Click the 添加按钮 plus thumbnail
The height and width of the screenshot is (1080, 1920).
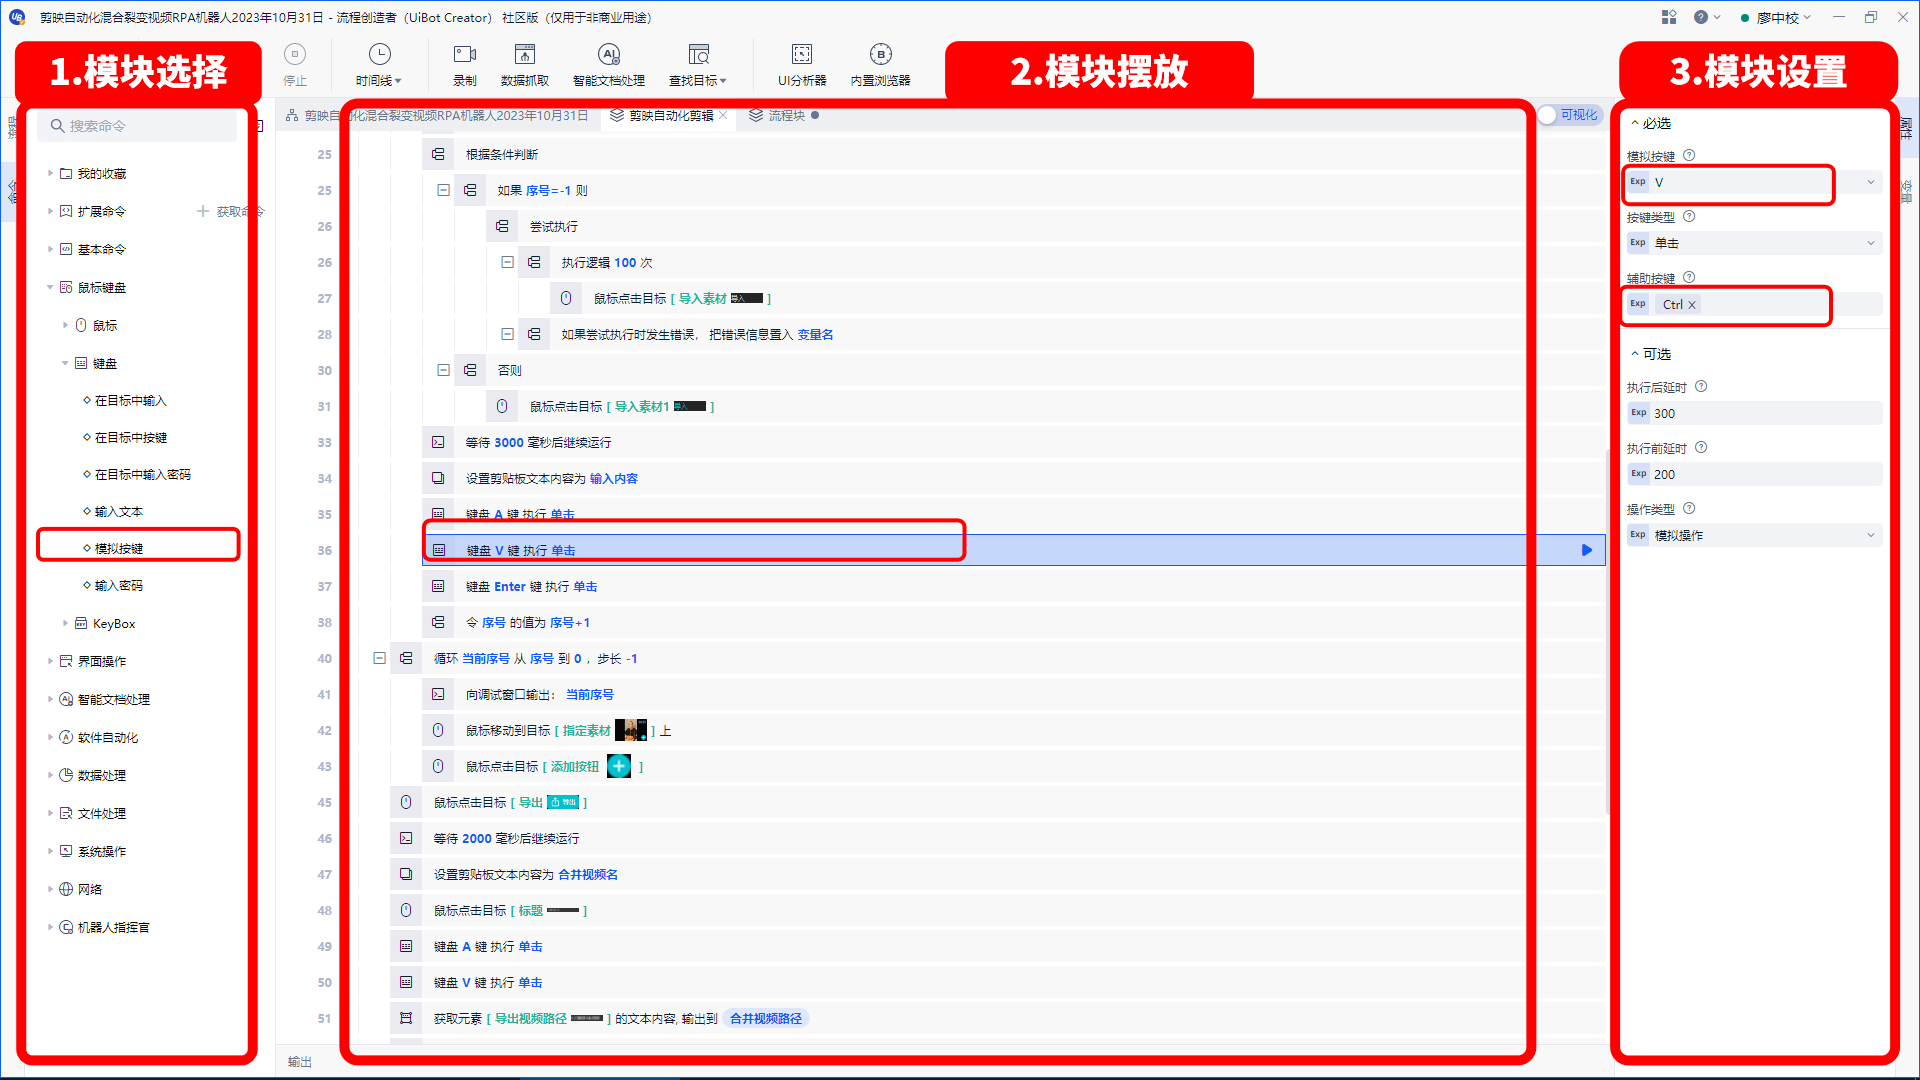click(x=619, y=766)
